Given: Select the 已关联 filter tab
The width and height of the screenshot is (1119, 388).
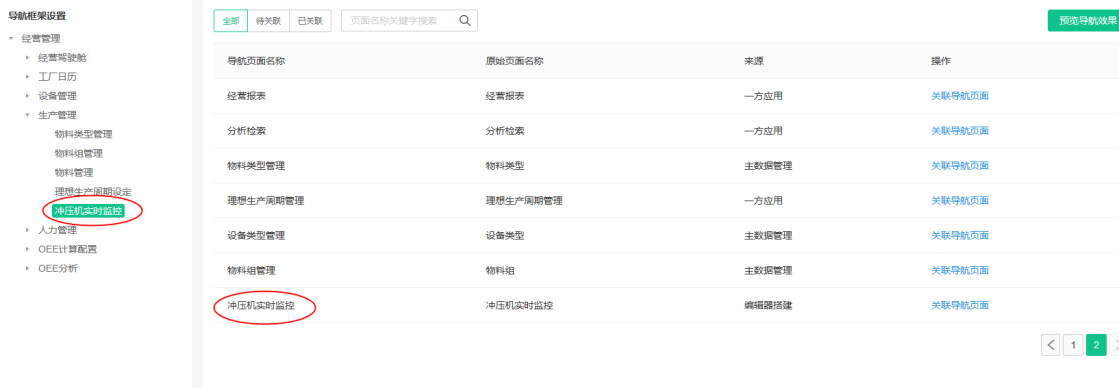Looking at the screenshot, I should pos(310,21).
